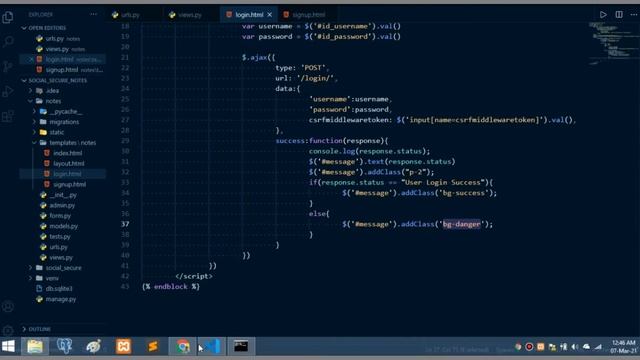Open Google Chrome from taskbar
Screen dimensions: 640x360
(183, 347)
